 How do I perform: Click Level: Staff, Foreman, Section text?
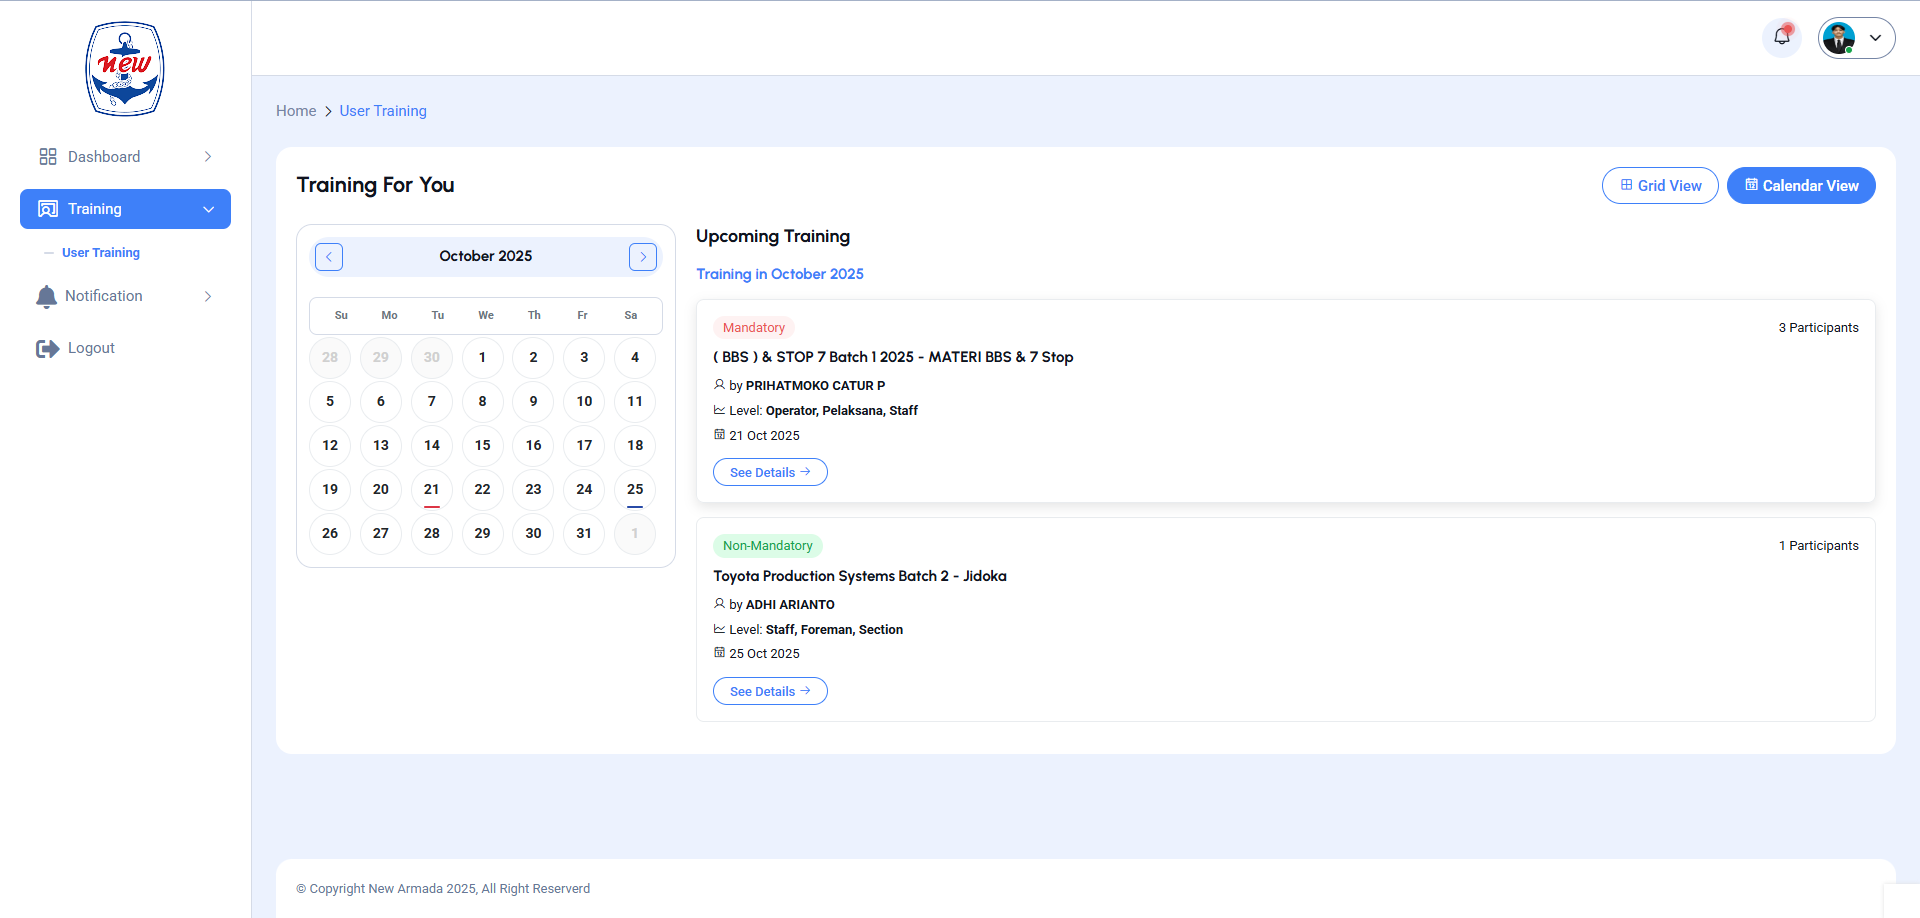[x=816, y=630]
